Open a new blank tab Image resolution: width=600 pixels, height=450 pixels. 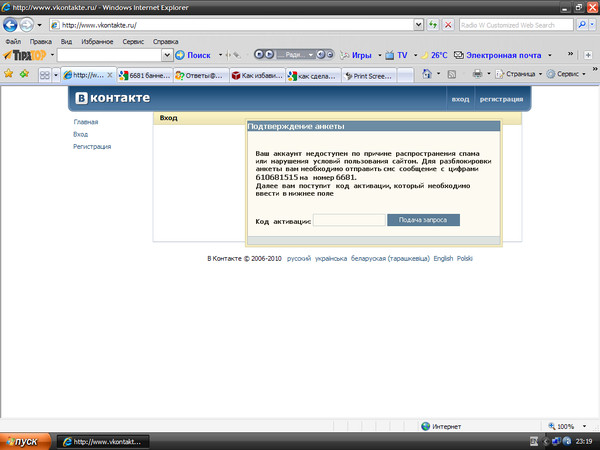pyautogui.click(x=405, y=75)
